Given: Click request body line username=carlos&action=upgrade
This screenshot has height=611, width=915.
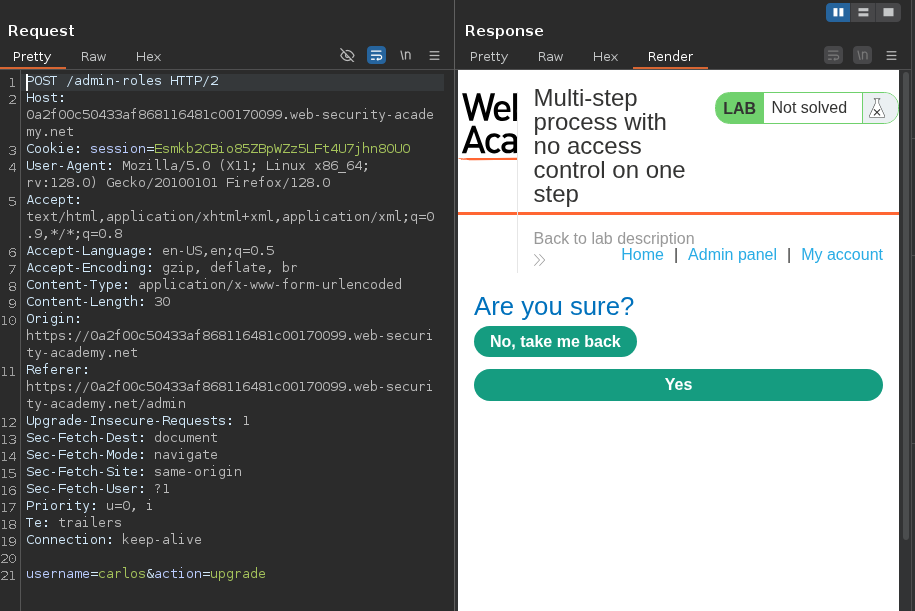Looking at the screenshot, I should [146, 574].
